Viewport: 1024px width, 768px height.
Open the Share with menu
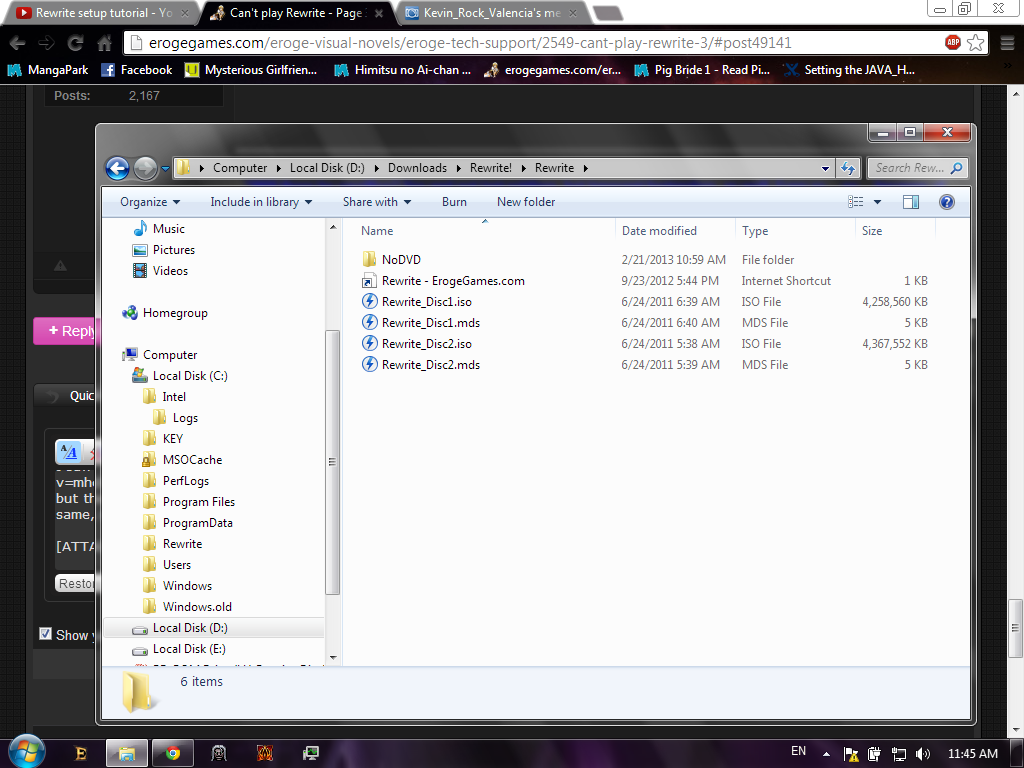(377, 202)
